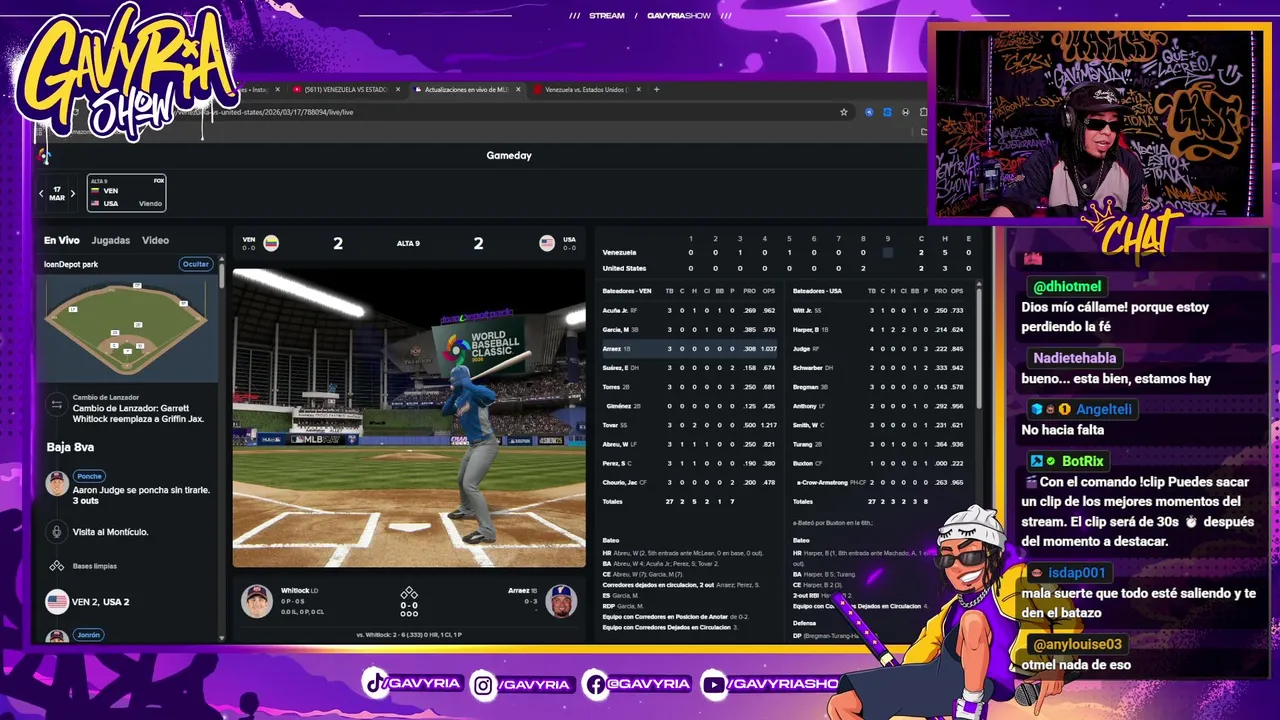Close the 'Actualizaciones en vivo de MLB' tab

(x=518, y=89)
